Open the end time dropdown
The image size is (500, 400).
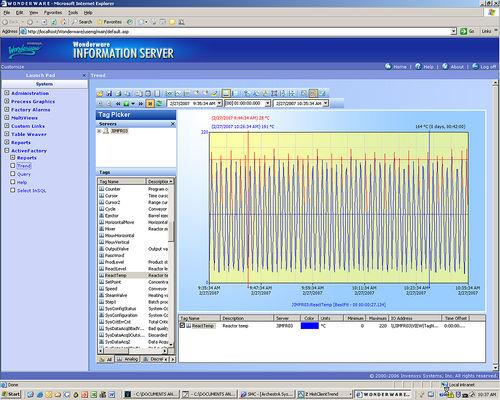pos(325,104)
